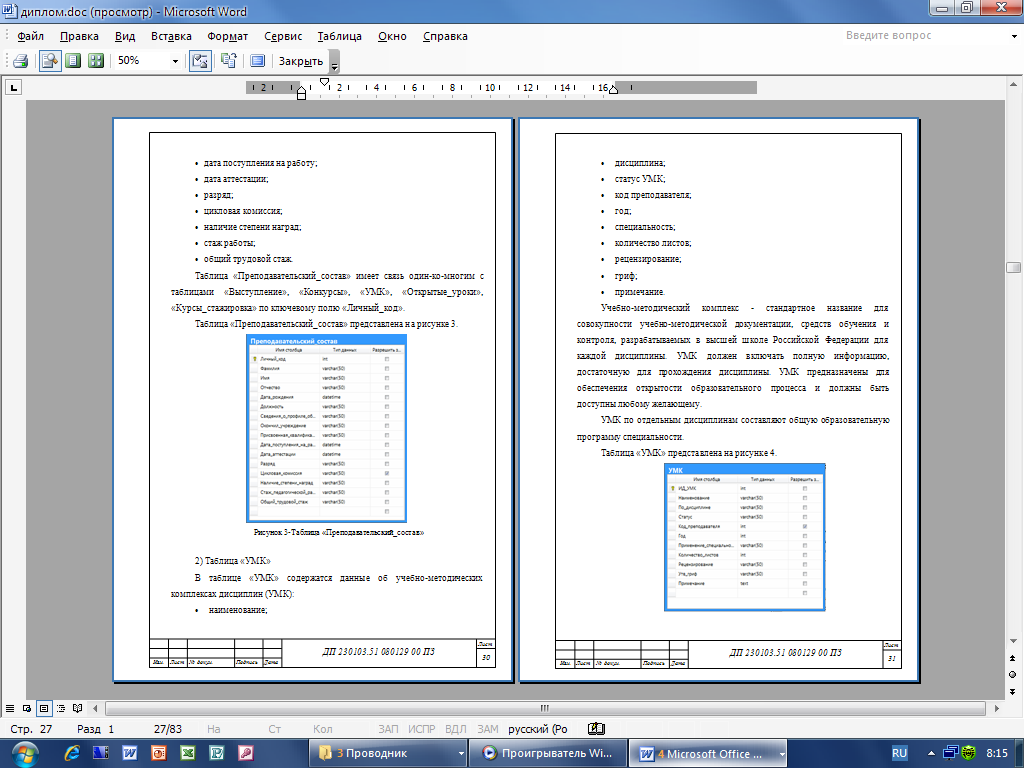Expand the help question box dropdown arrow

(x=1014, y=36)
